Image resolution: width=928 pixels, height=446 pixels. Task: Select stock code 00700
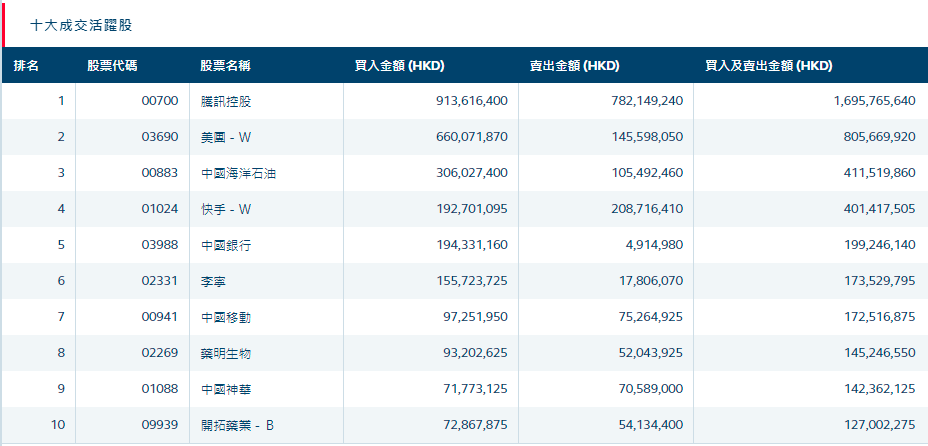coord(160,101)
